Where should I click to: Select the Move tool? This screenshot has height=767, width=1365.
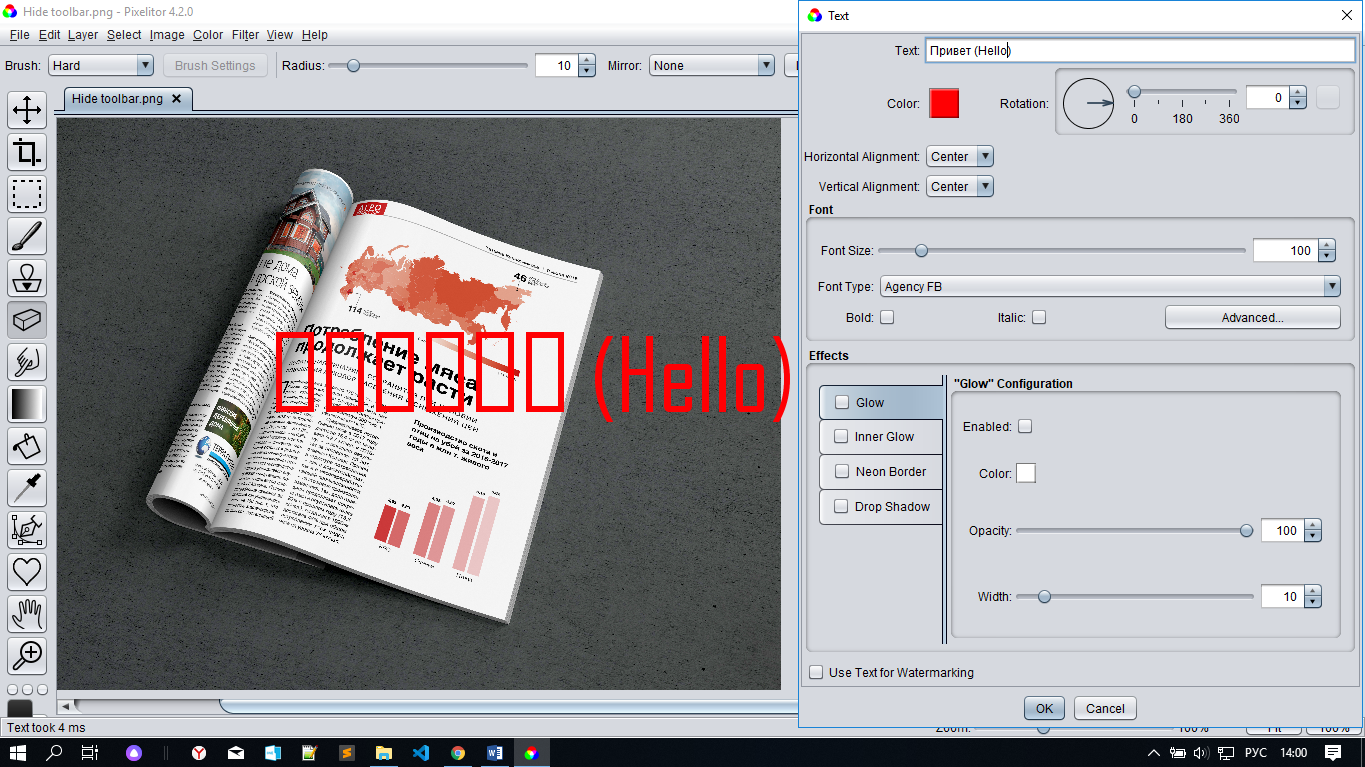(x=27, y=110)
